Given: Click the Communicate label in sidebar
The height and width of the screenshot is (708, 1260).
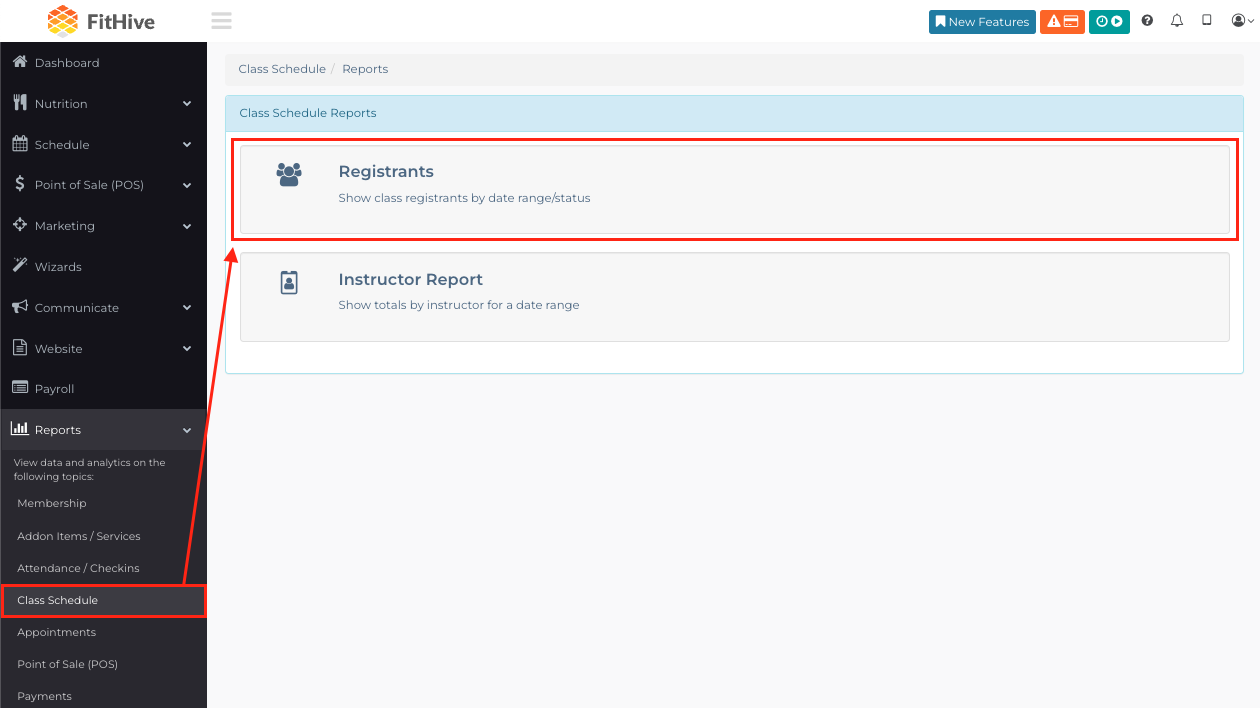Looking at the screenshot, I should [x=77, y=308].
